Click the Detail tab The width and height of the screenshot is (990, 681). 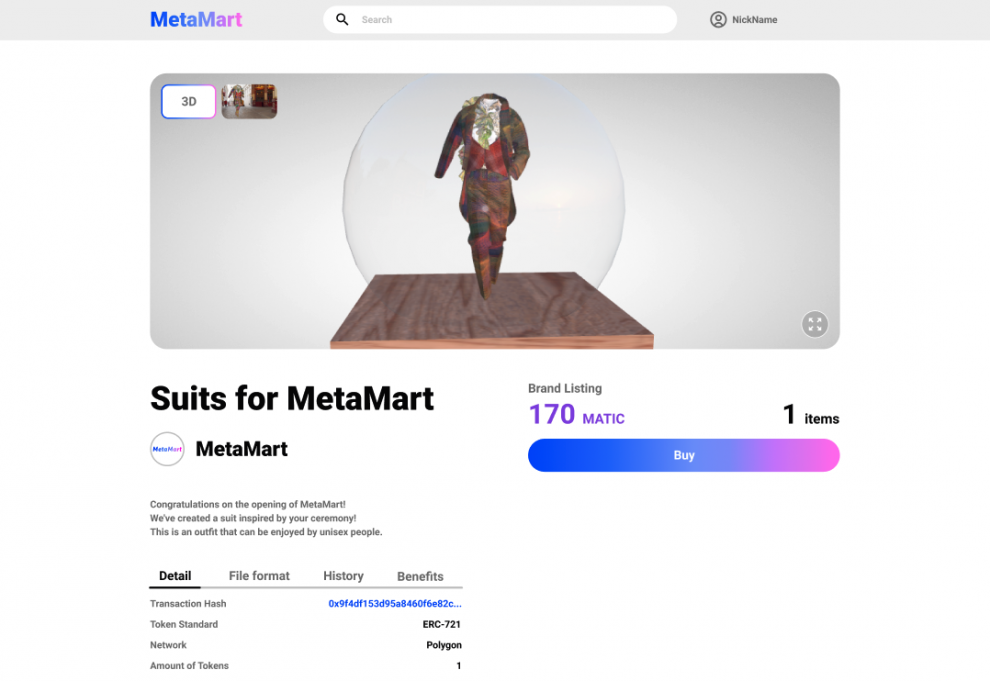(175, 576)
